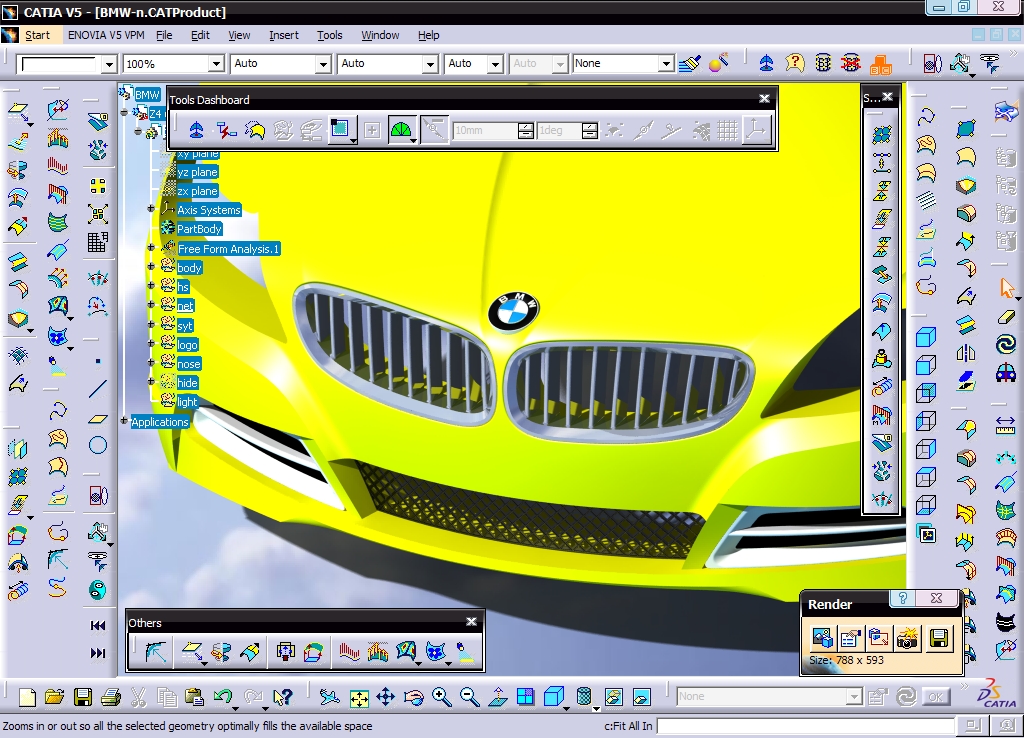Viewport: 1024px width, 738px height.
Task: Open the 100% opacity dropdown
Action: point(216,64)
